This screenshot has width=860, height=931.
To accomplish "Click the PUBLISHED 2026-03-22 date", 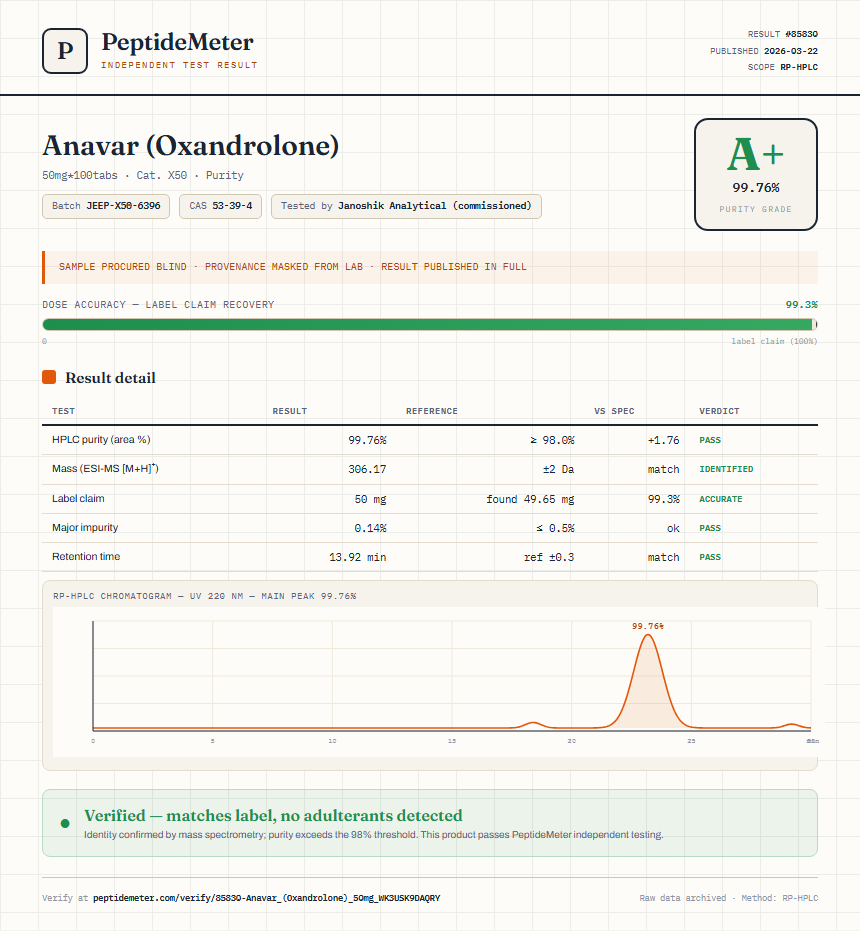I will pos(764,51).
